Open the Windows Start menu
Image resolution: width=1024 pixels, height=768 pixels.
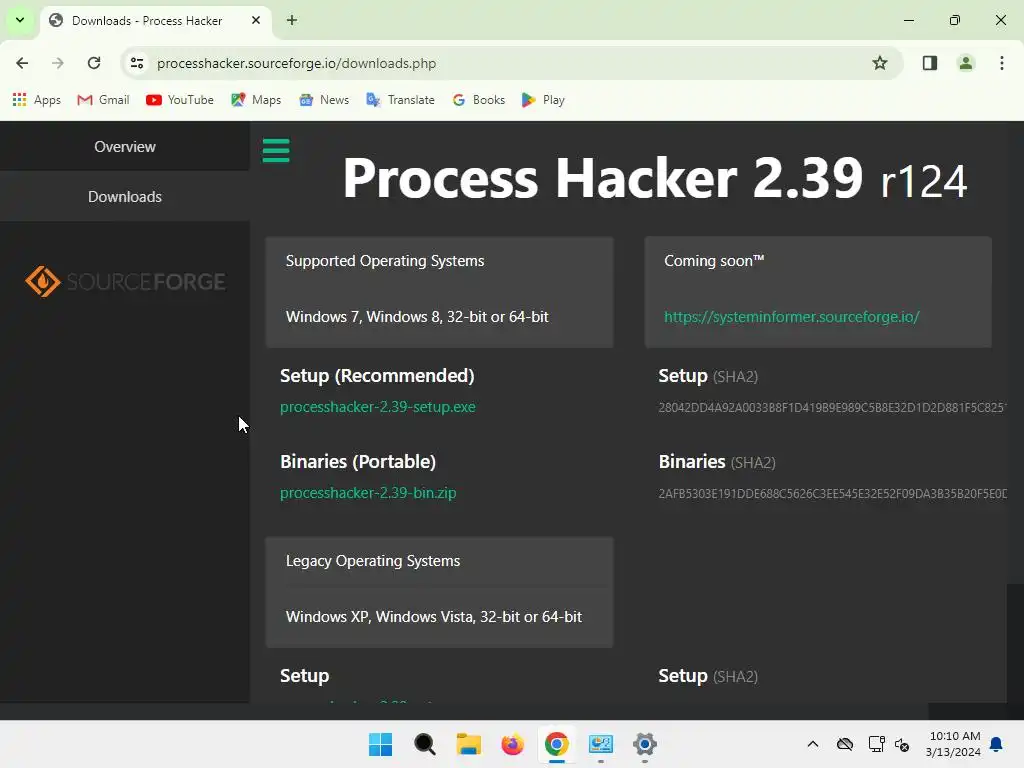coord(380,744)
